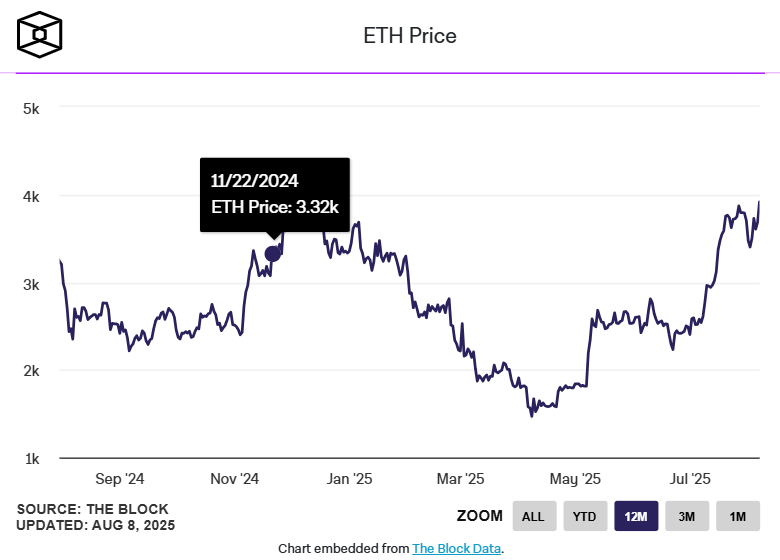The height and width of the screenshot is (560, 780).
Task: Click the Jul '25 axis label
Action: pos(689,479)
